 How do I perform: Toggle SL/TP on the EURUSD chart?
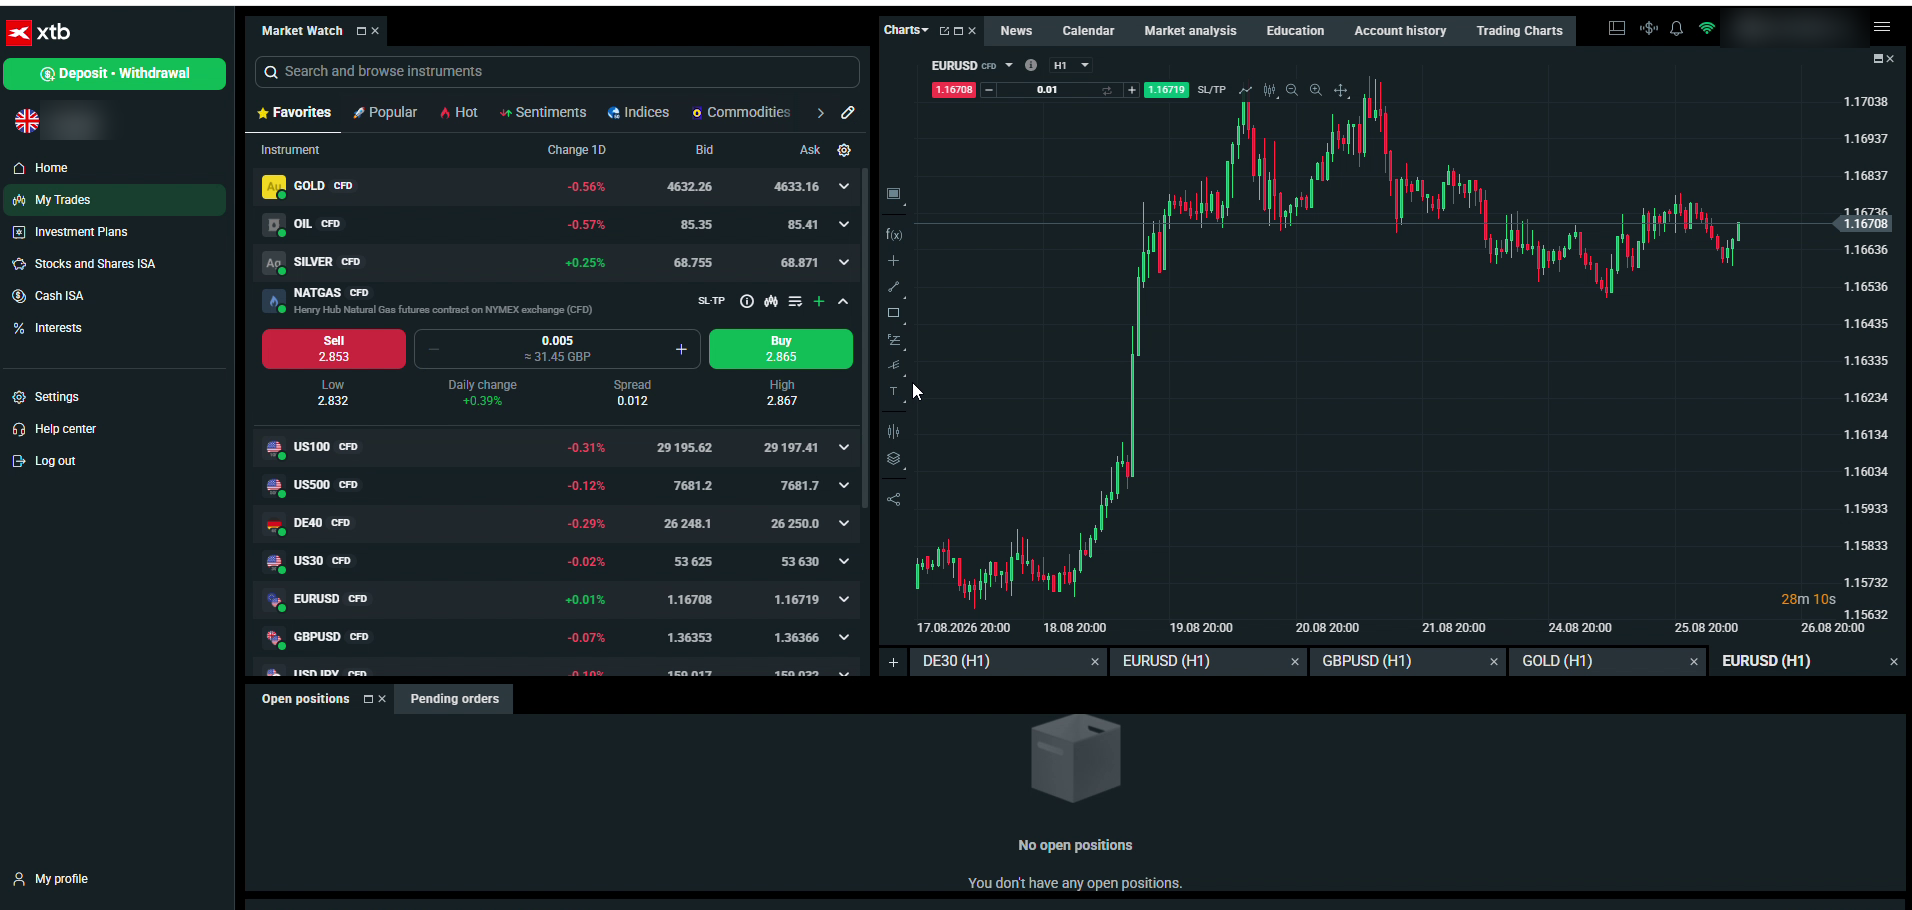click(x=1211, y=90)
